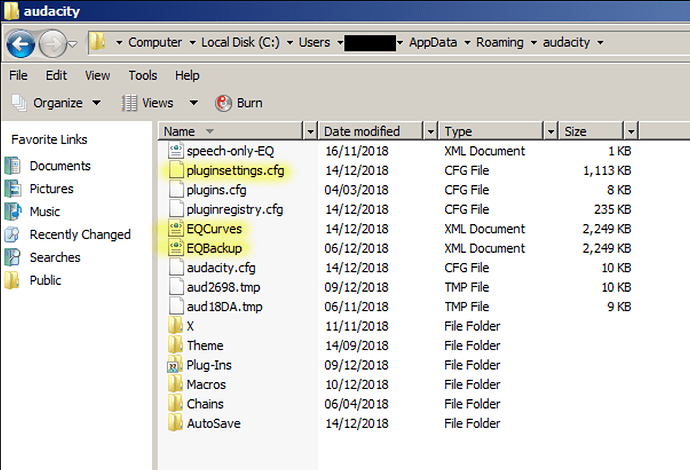Image resolution: width=690 pixels, height=470 pixels.
Task: Sort files by Date modified header
Action: [x=371, y=131]
